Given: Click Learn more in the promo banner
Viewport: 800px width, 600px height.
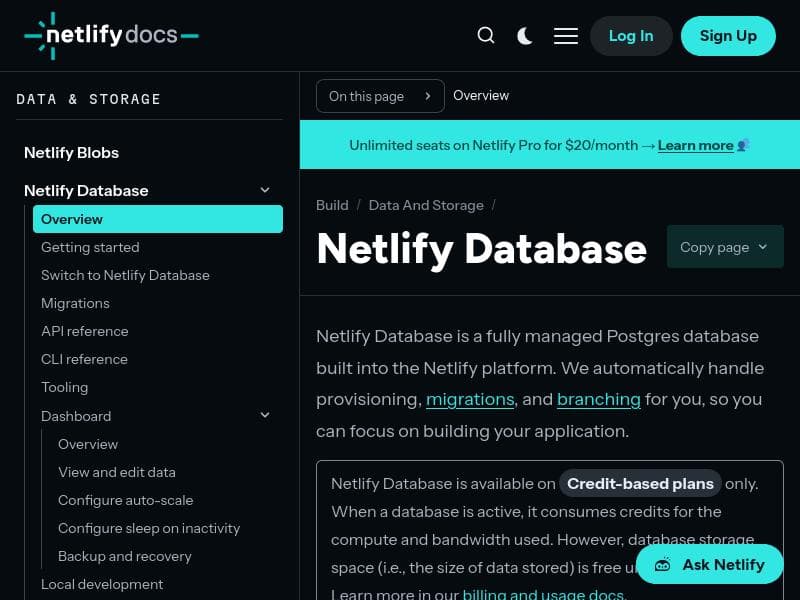Looking at the screenshot, I should tap(696, 145).
